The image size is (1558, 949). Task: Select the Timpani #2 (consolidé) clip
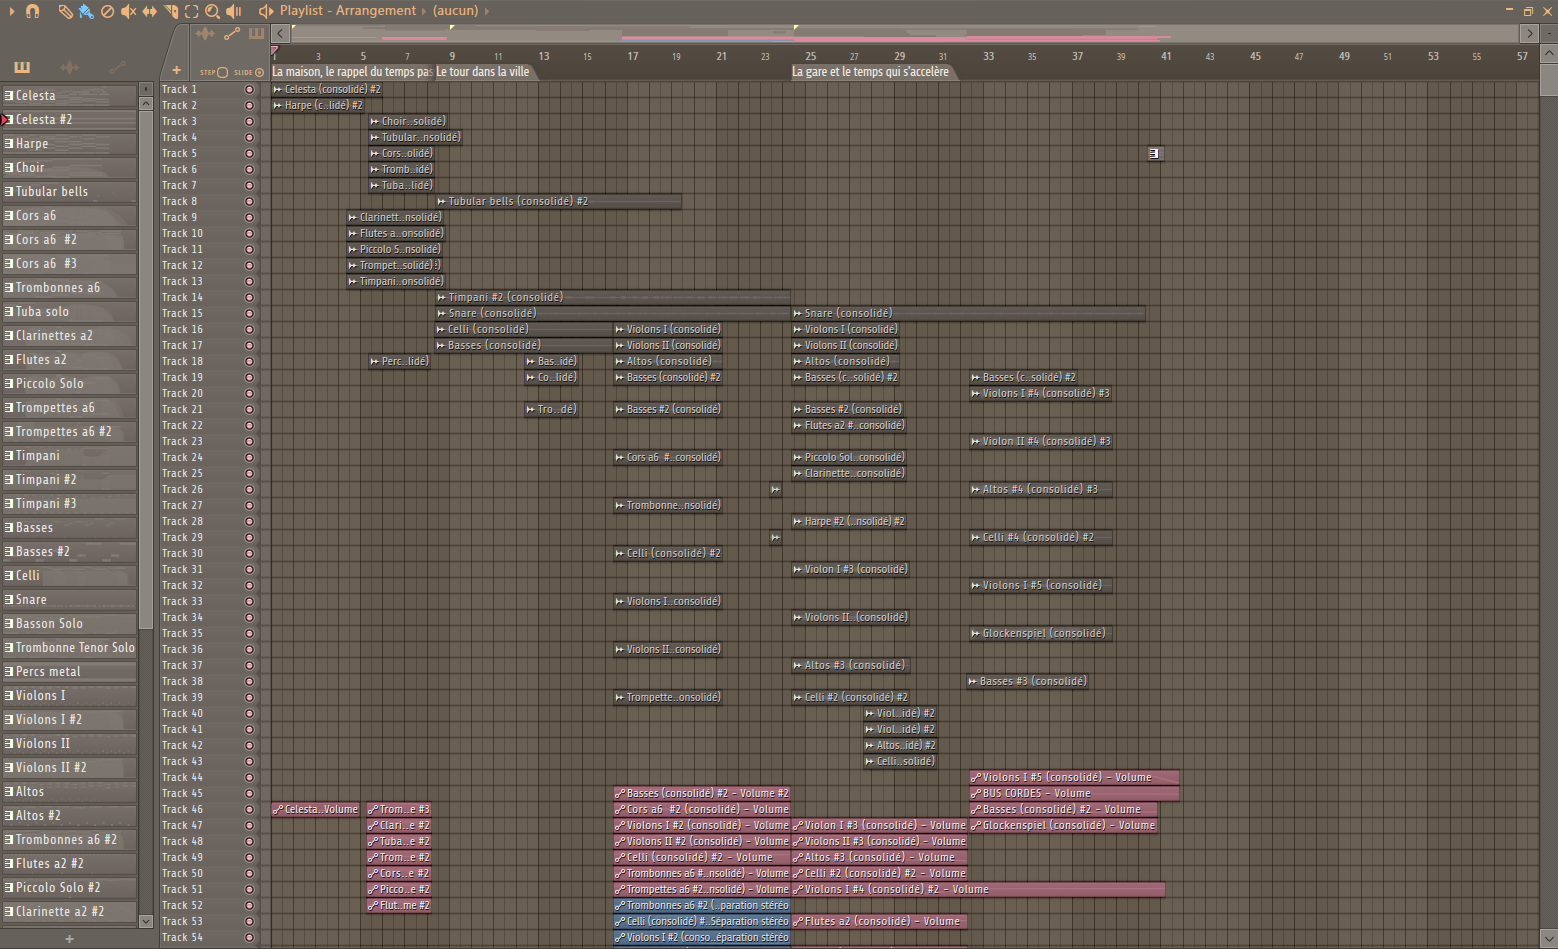(x=613, y=297)
